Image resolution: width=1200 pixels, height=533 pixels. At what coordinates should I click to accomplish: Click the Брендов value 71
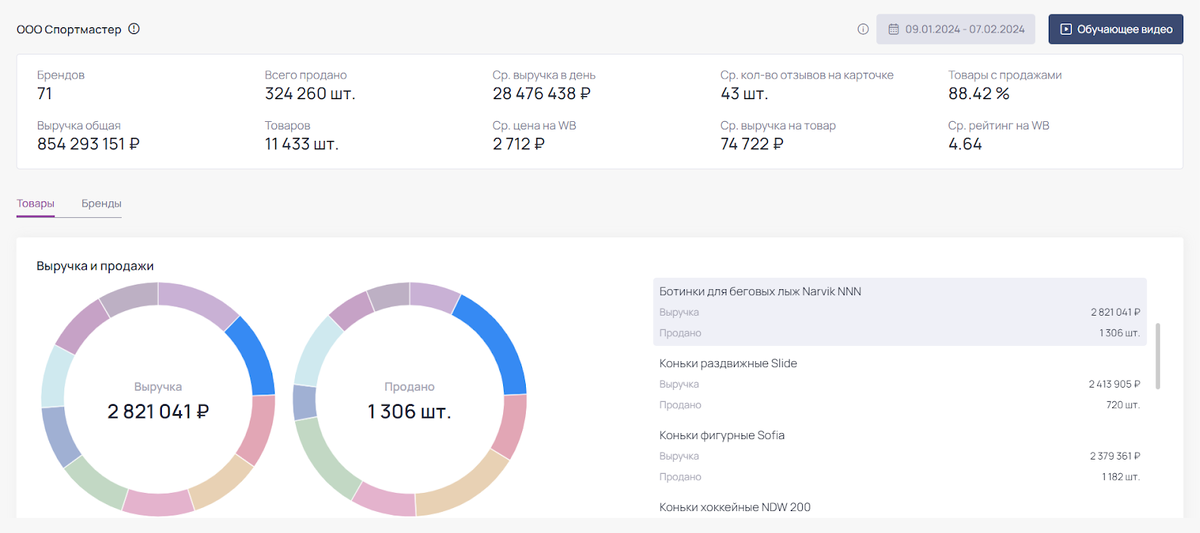tap(44, 94)
